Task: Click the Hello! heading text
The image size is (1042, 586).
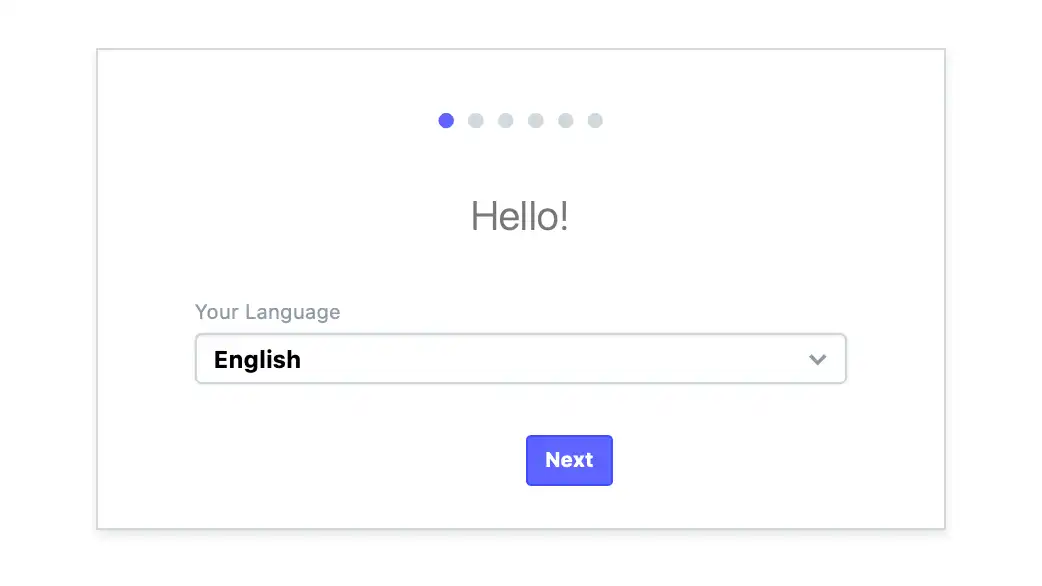Action: pos(520,217)
